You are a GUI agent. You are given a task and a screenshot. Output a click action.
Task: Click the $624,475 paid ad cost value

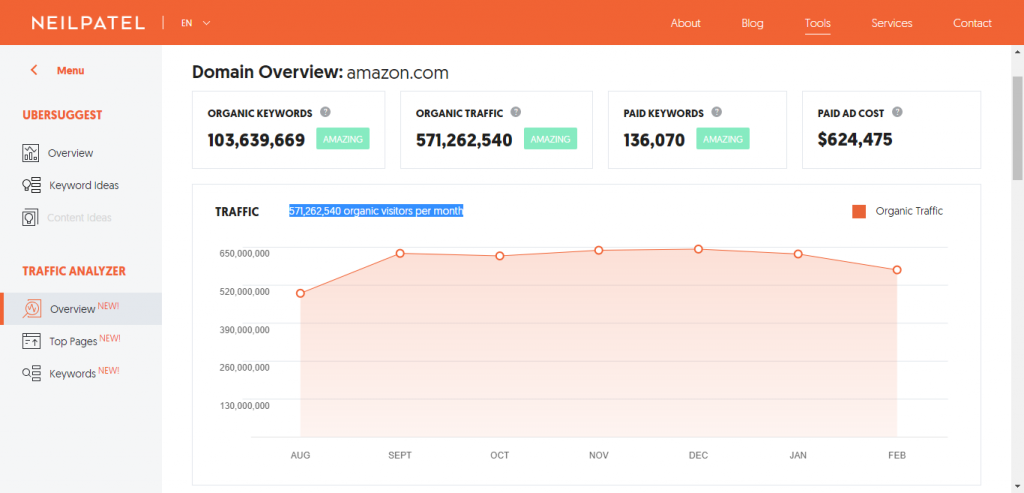pyautogui.click(x=855, y=140)
